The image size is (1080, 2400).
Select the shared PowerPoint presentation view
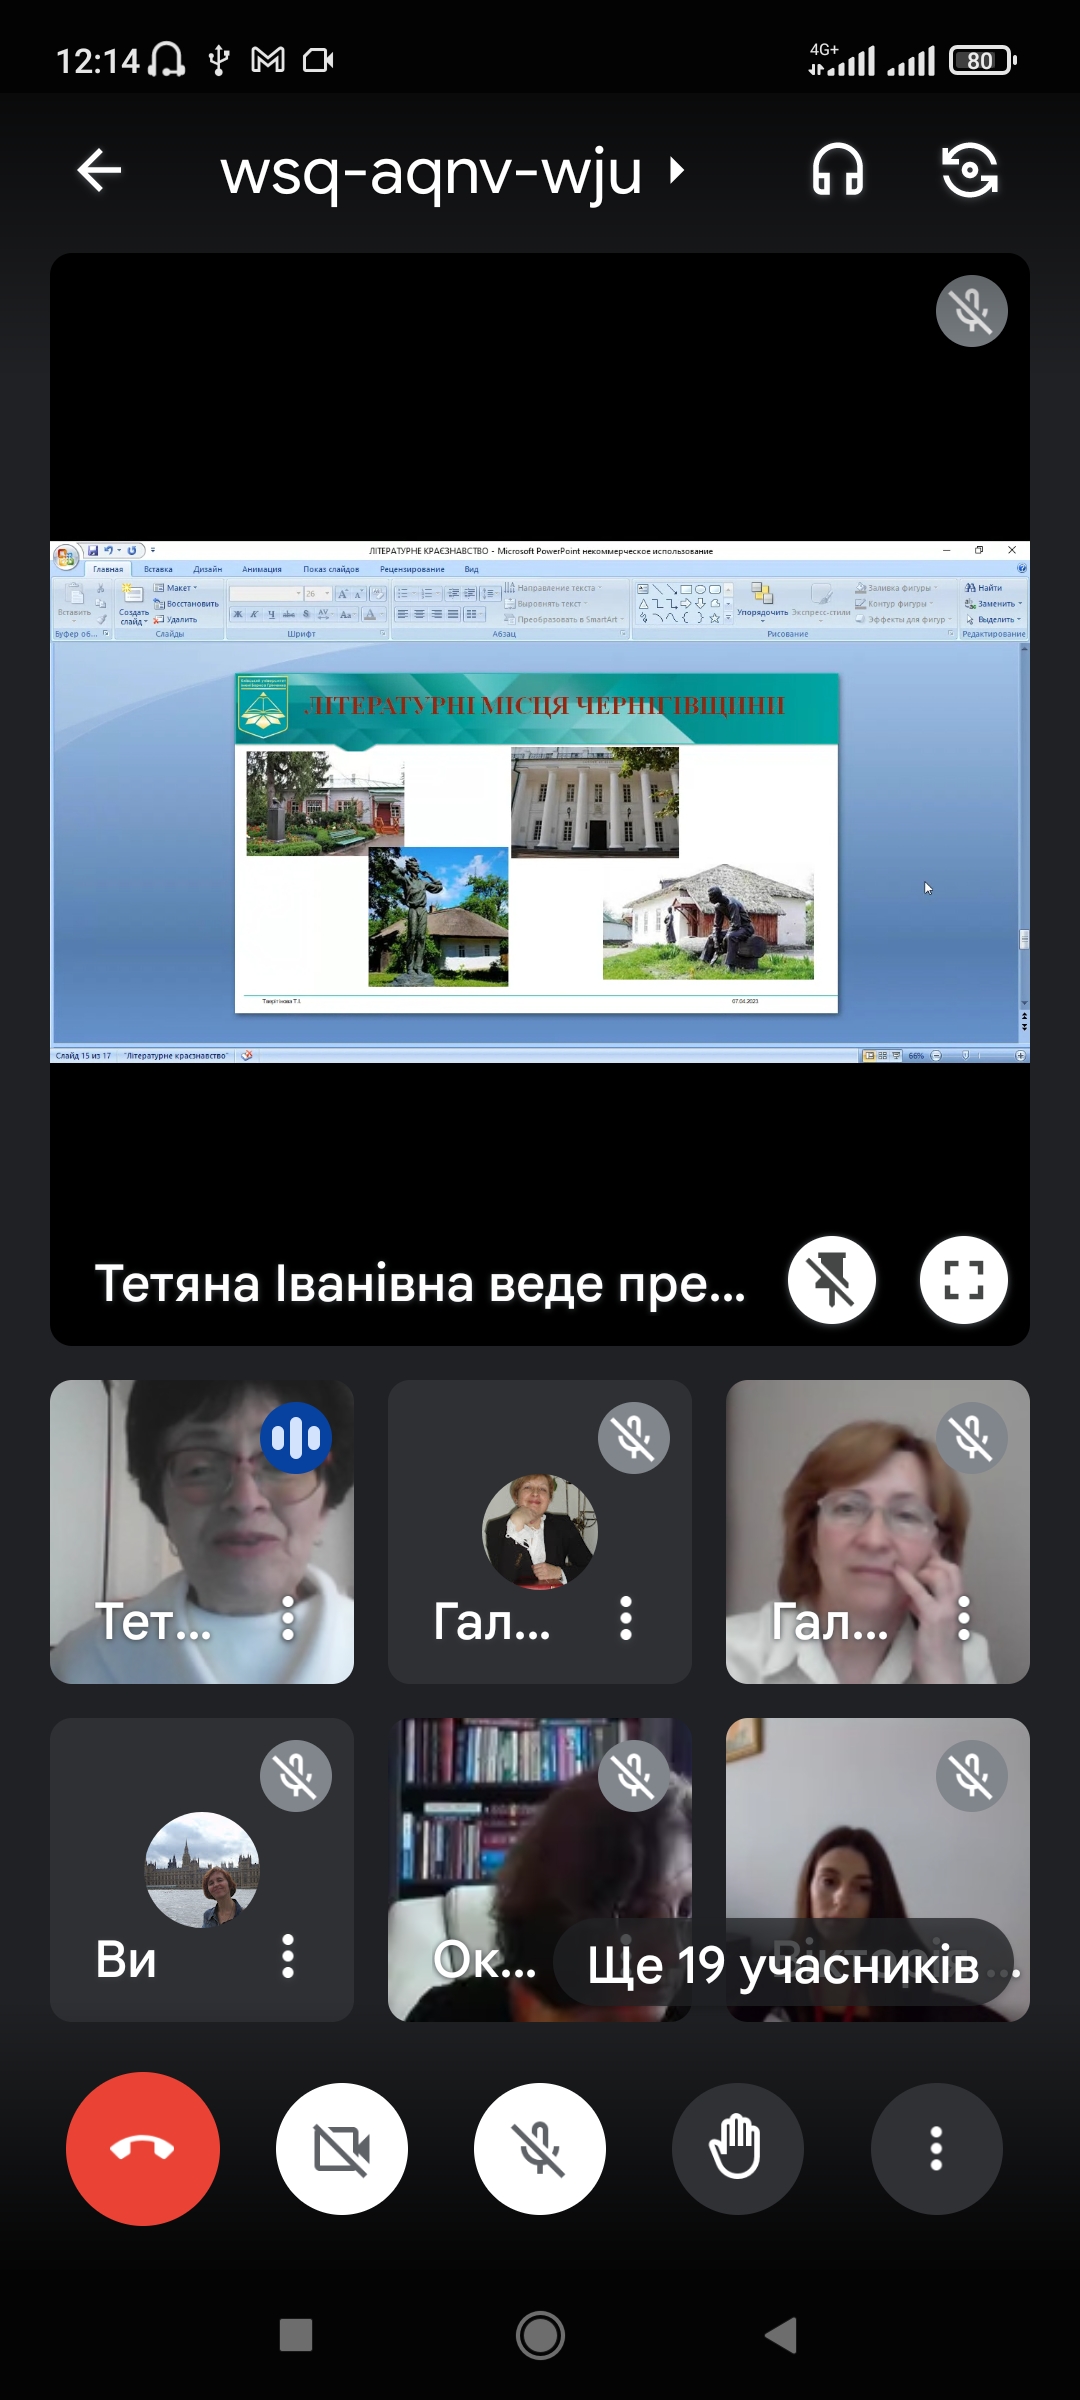[540, 800]
